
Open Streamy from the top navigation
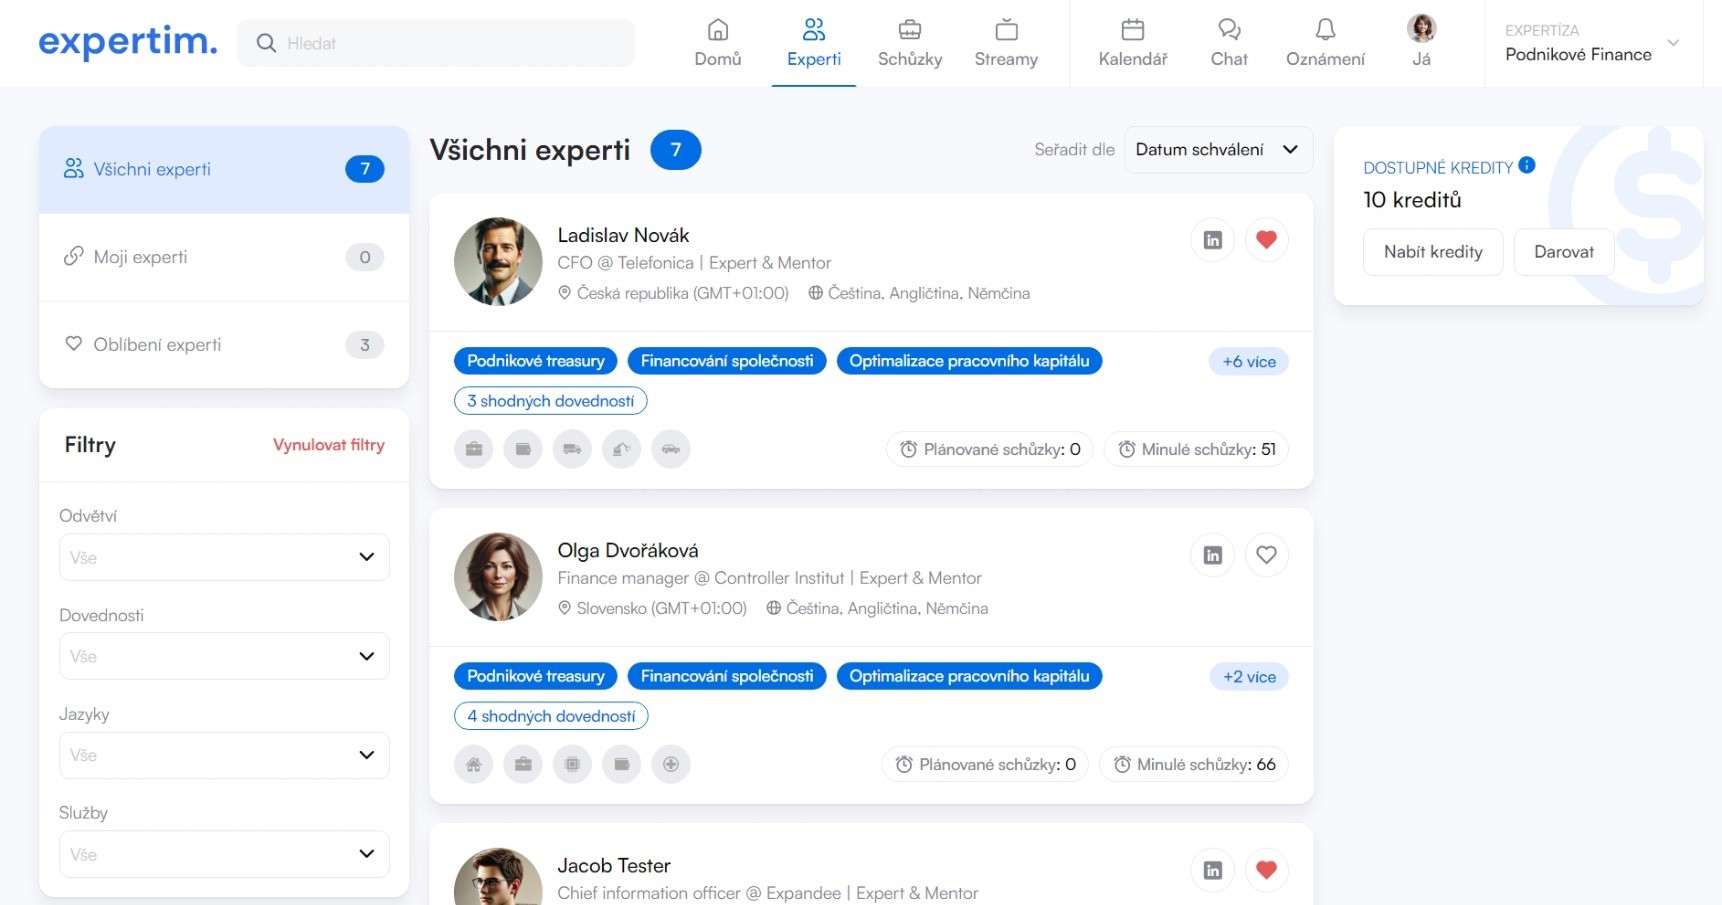pos(1005,43)
